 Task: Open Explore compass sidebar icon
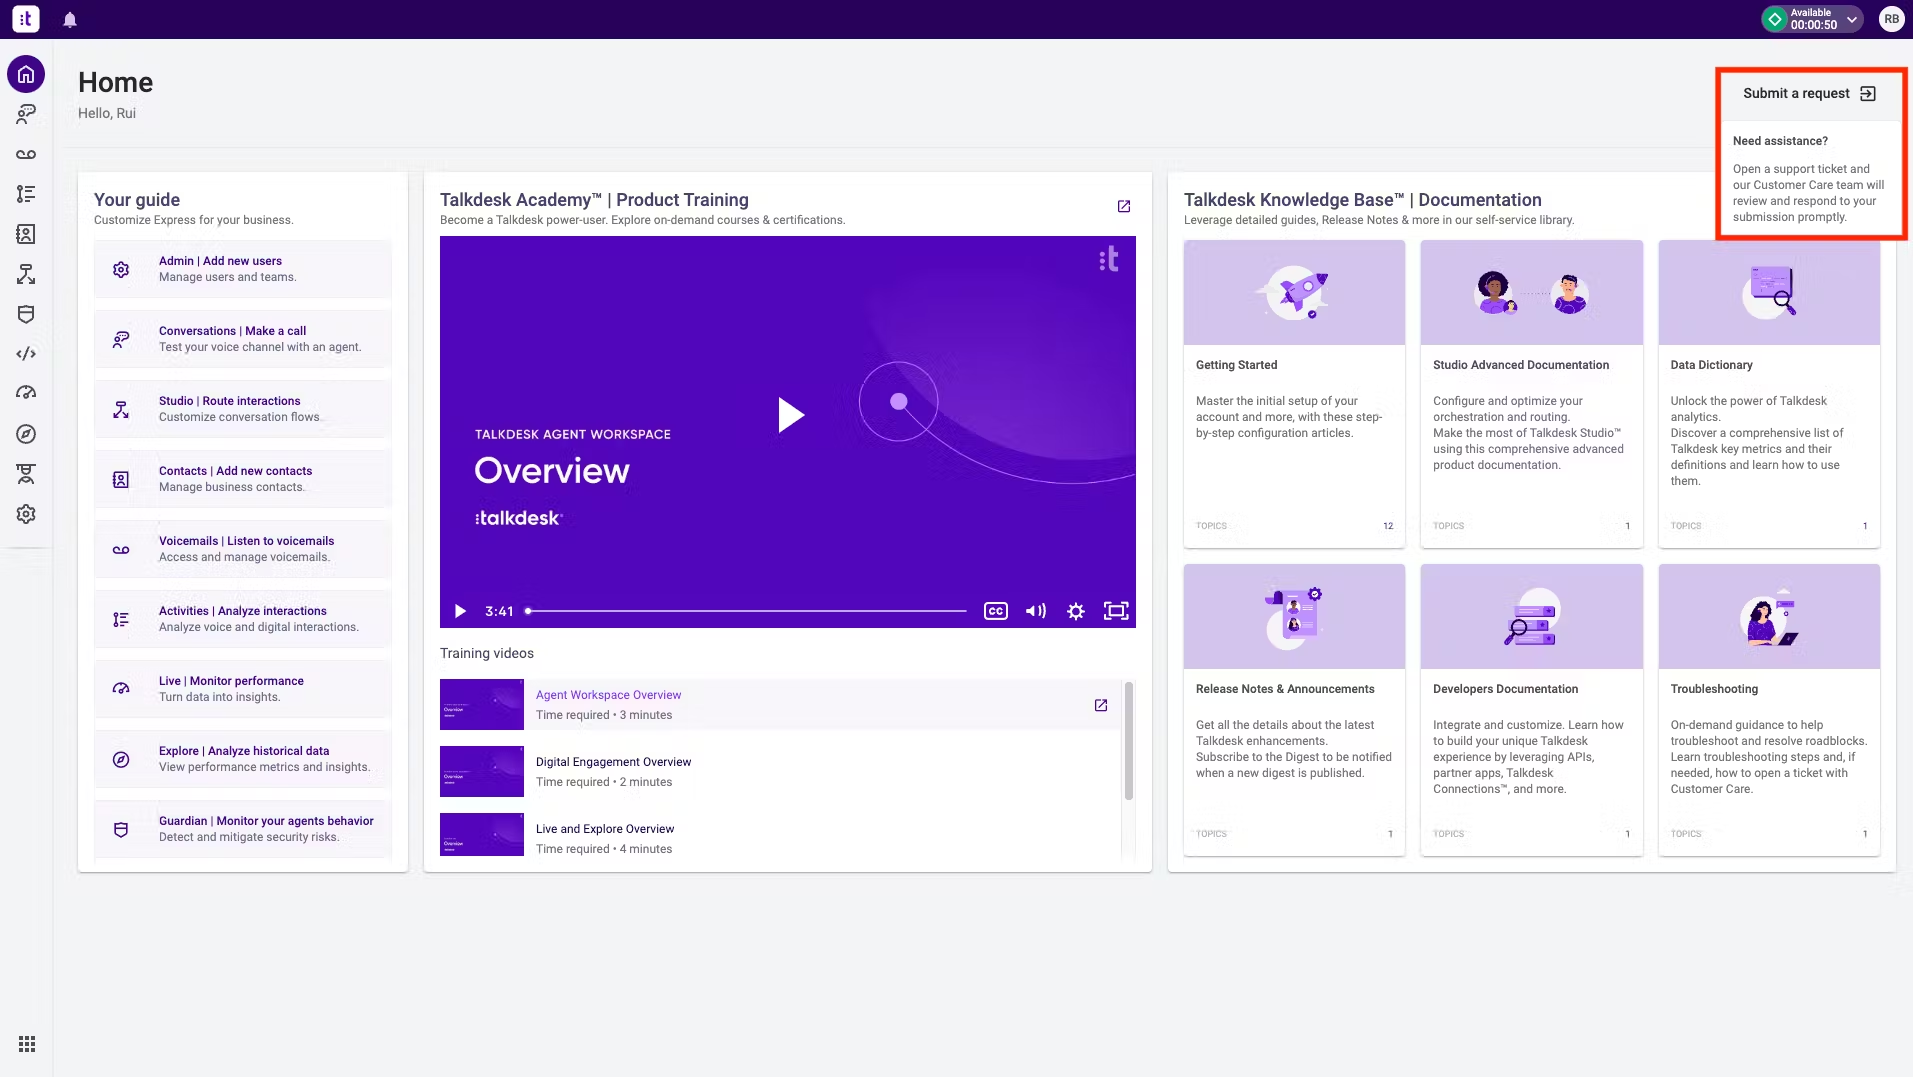(26, 434)
